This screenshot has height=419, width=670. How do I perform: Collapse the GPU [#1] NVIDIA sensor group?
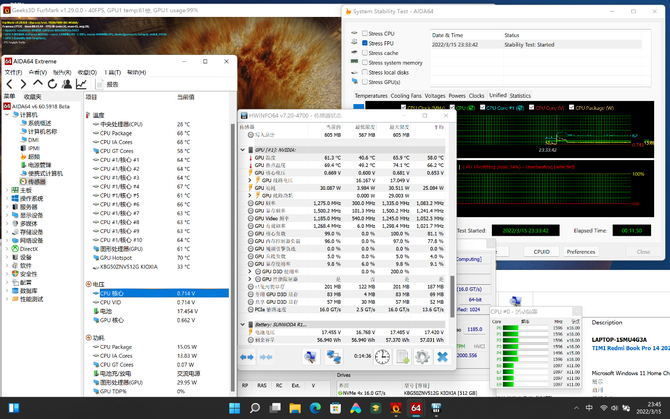pyautogui.click(x=244, y=149)
